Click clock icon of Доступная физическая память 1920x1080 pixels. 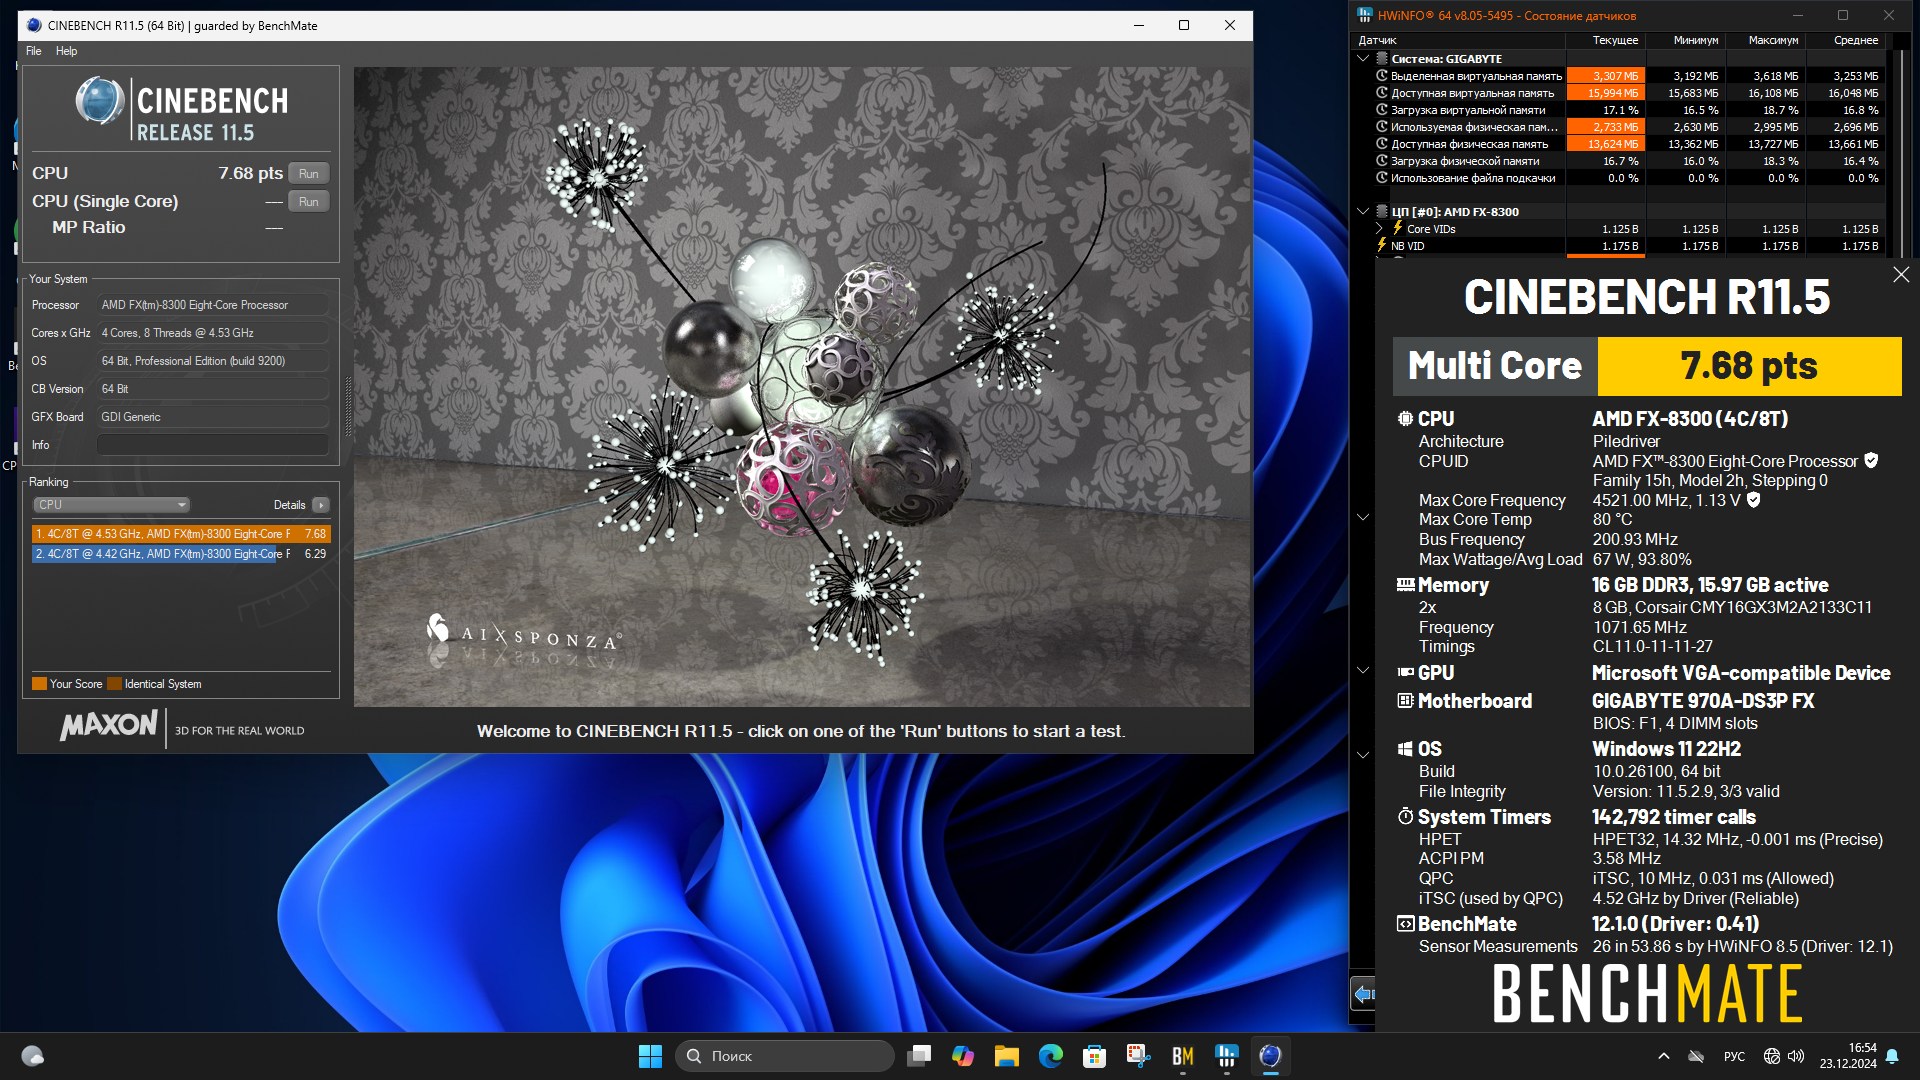1382,144
